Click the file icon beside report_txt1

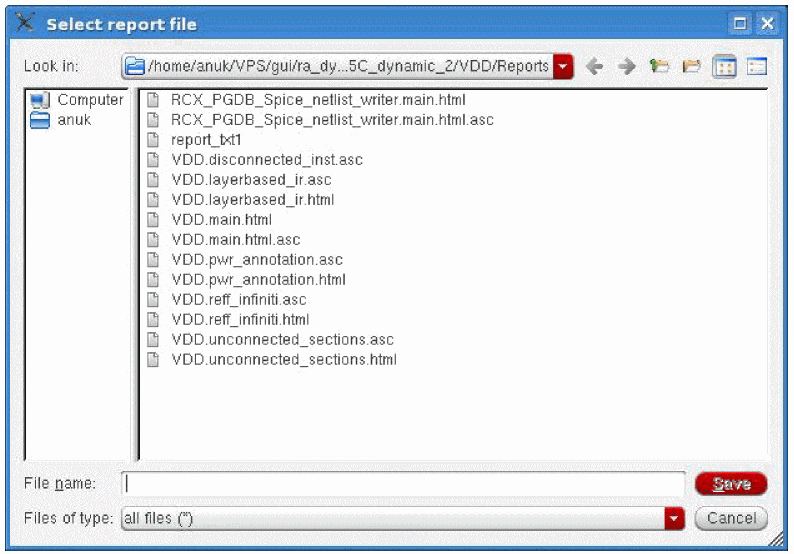[153, 140]
